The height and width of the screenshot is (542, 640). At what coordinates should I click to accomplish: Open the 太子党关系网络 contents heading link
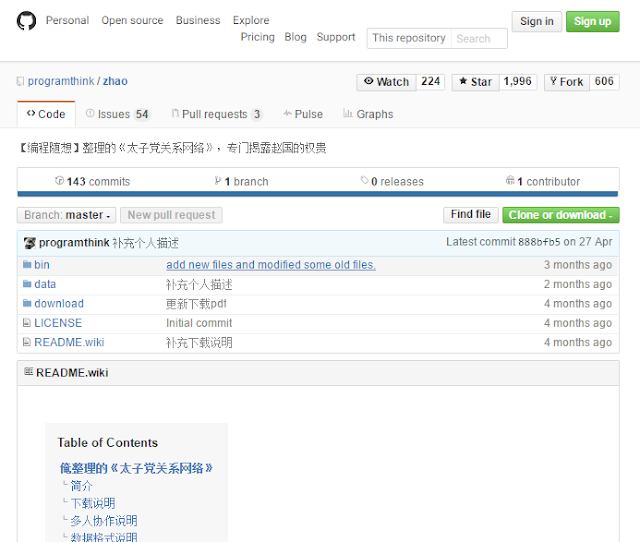click(136, 468)
